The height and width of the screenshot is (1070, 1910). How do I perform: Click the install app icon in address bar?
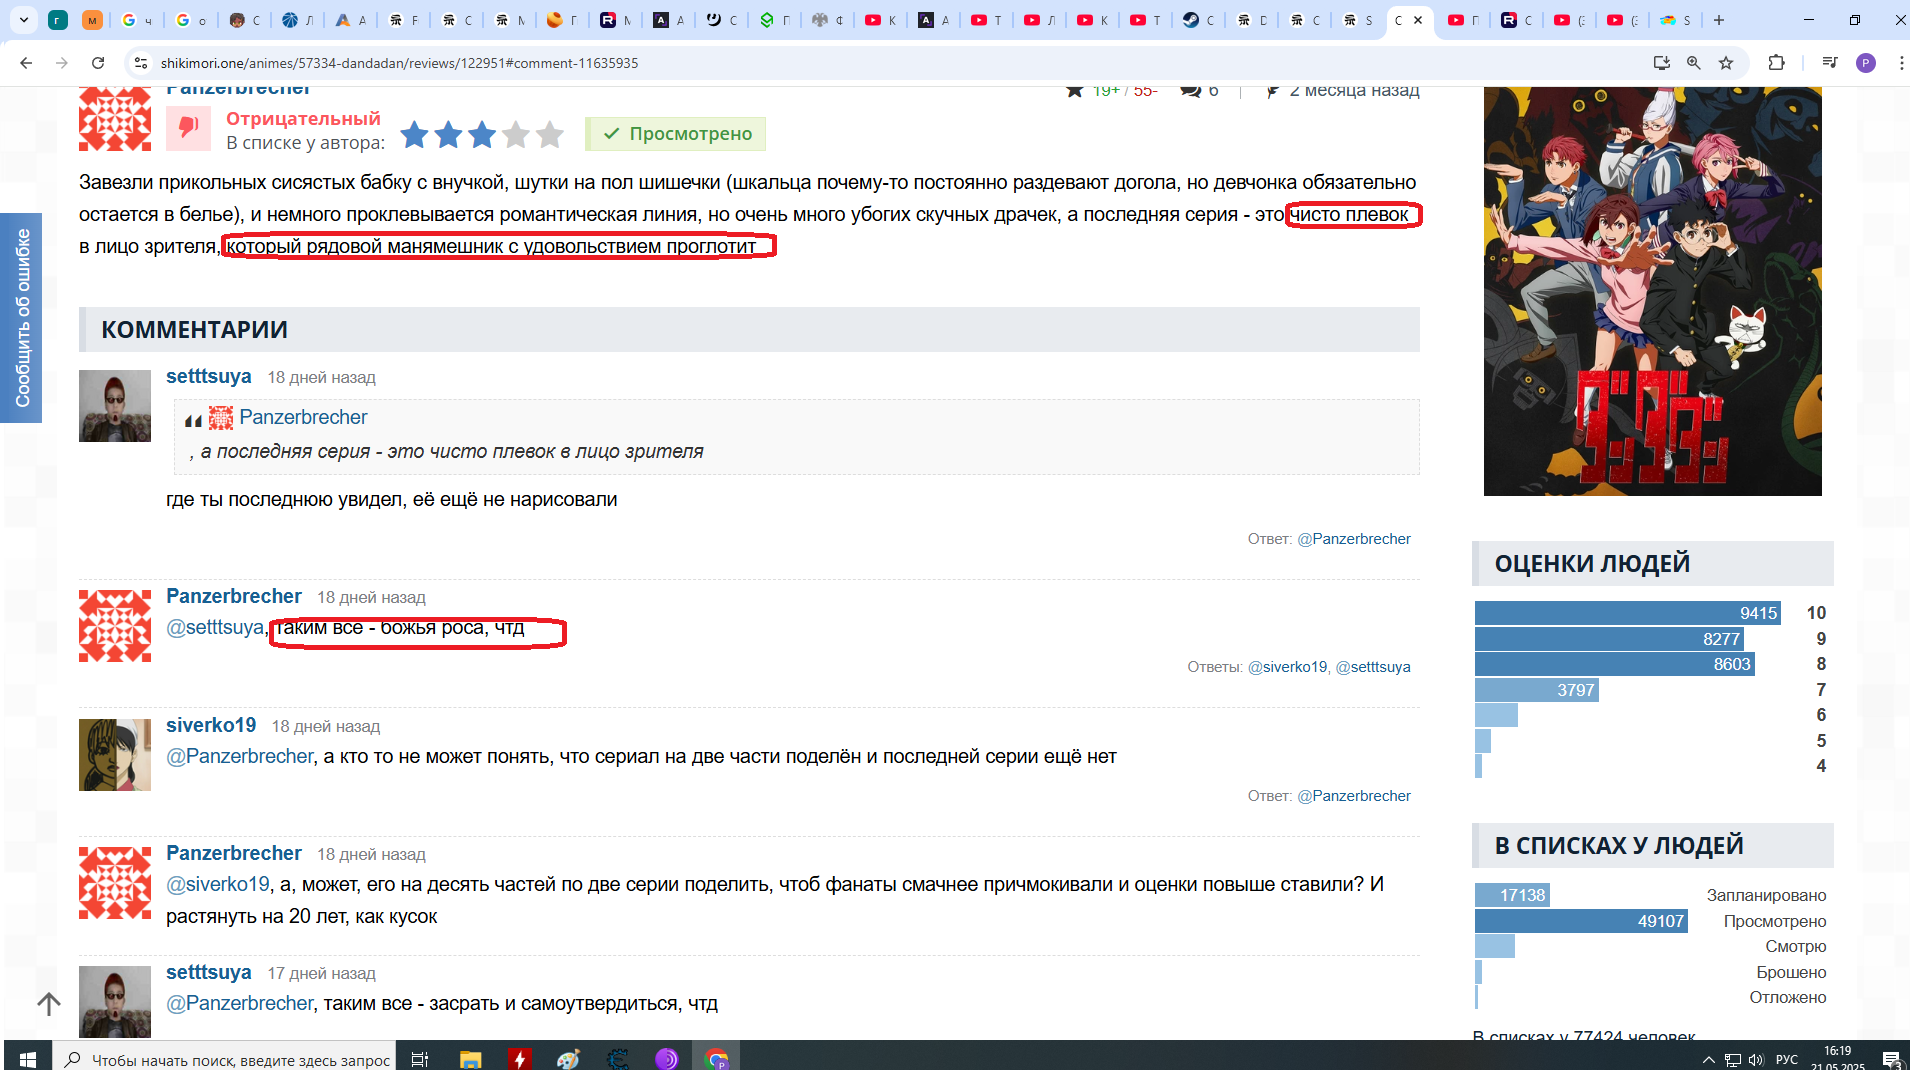[x=1662, y=63]
